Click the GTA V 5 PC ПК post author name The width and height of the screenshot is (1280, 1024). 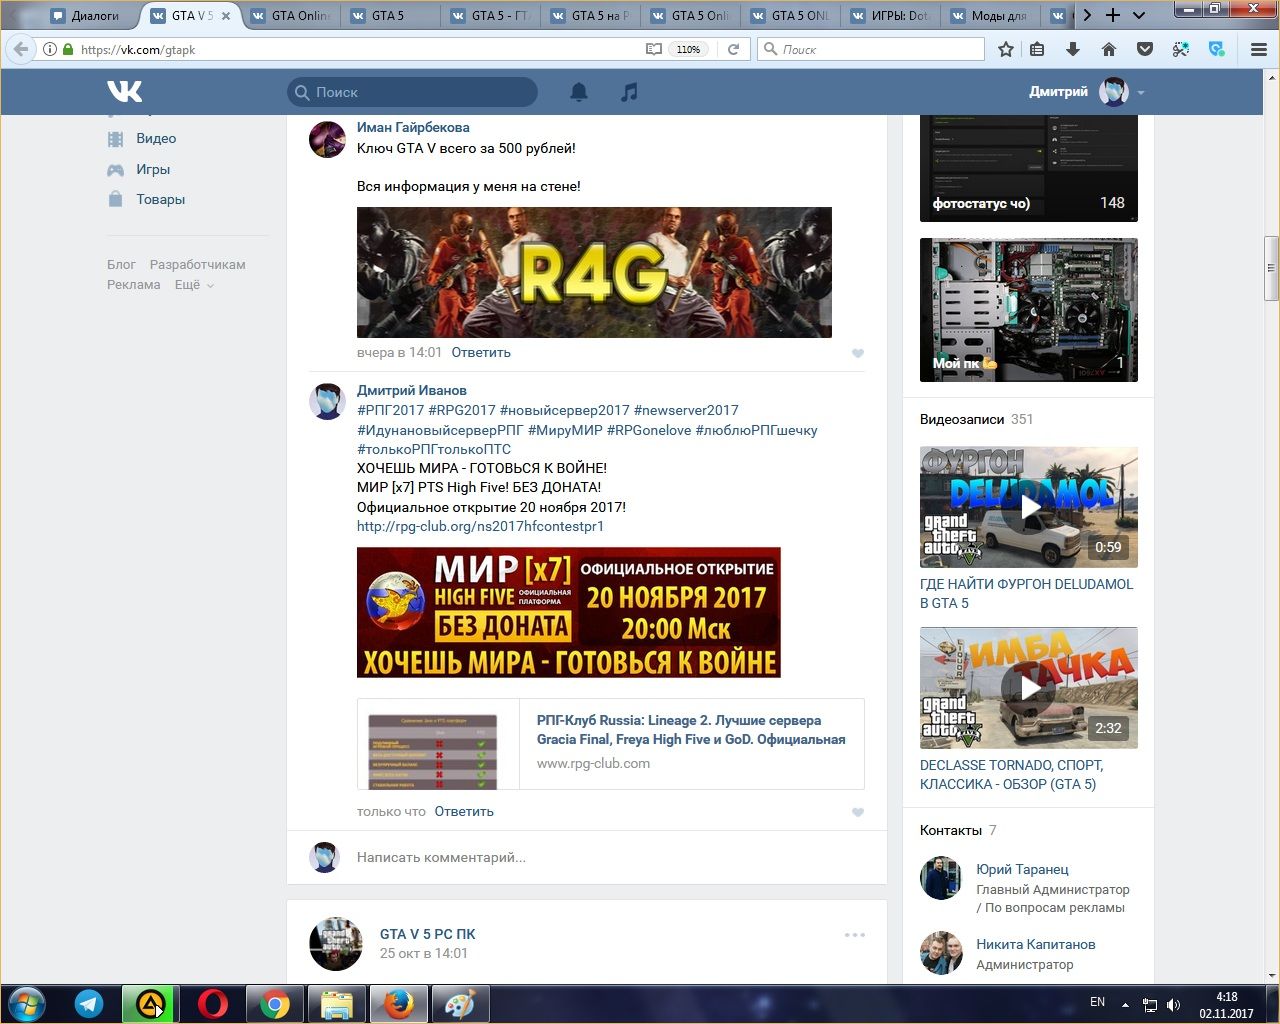tap(428, 934)
